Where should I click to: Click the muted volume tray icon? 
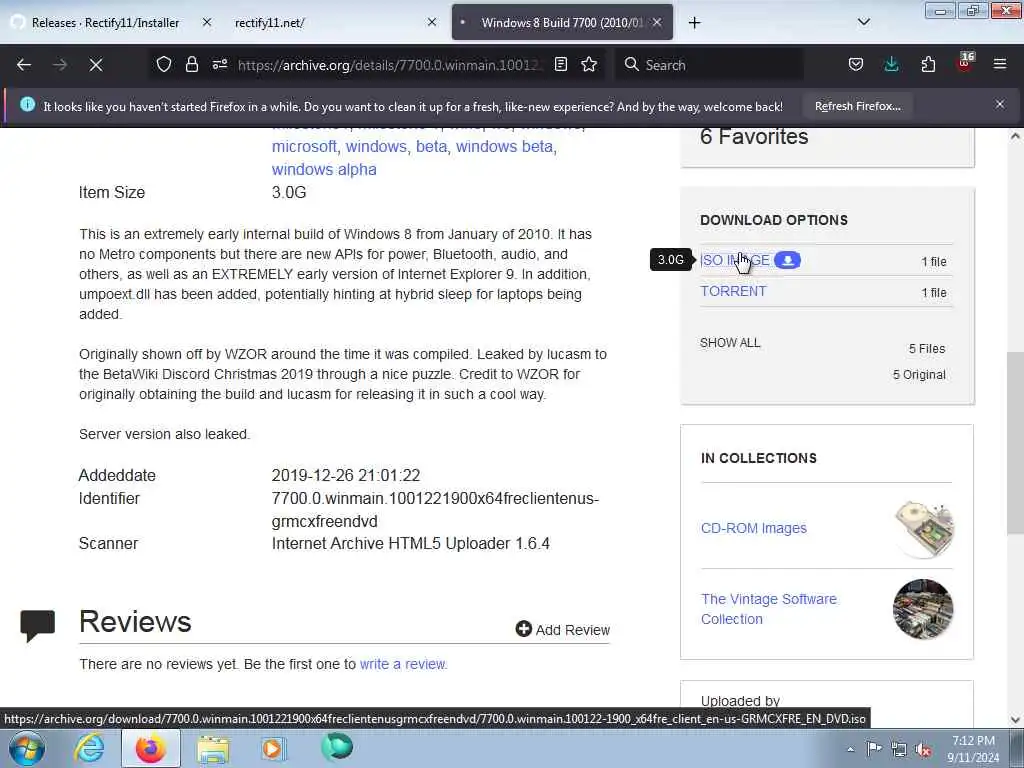click(923, 749)
